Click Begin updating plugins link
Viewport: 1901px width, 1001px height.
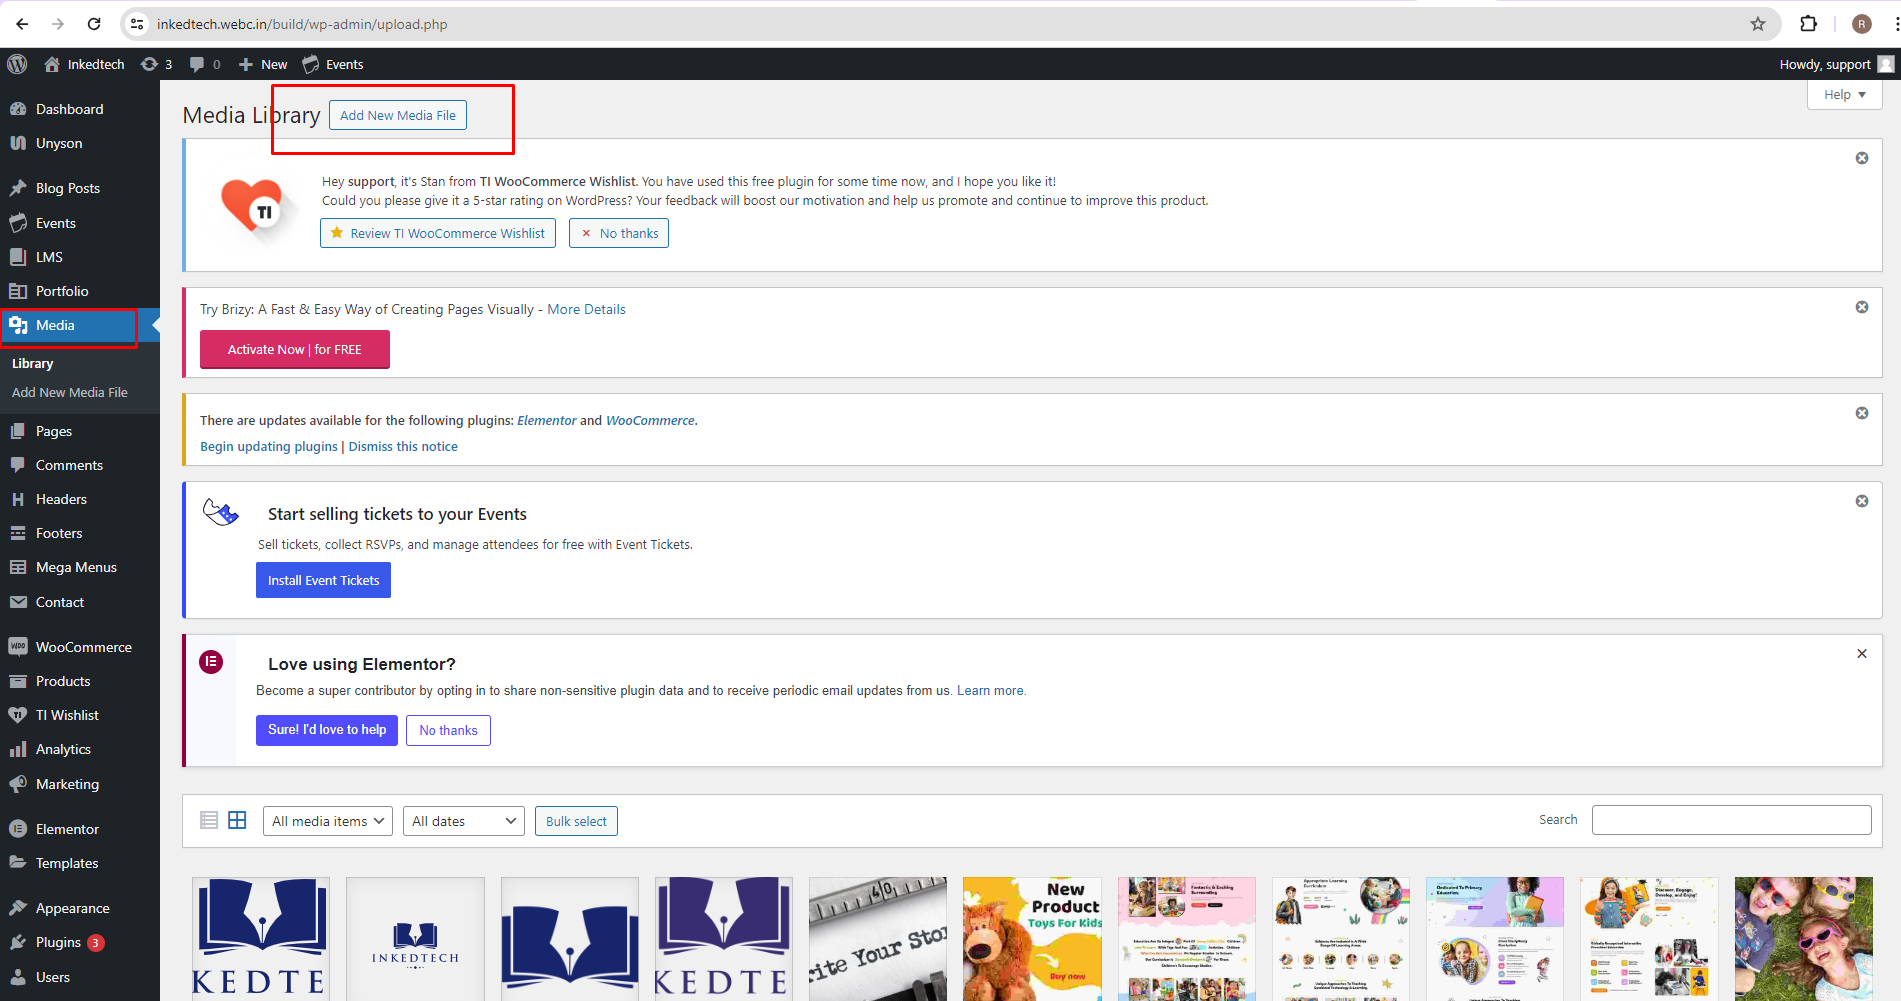(x=269, y=447)
